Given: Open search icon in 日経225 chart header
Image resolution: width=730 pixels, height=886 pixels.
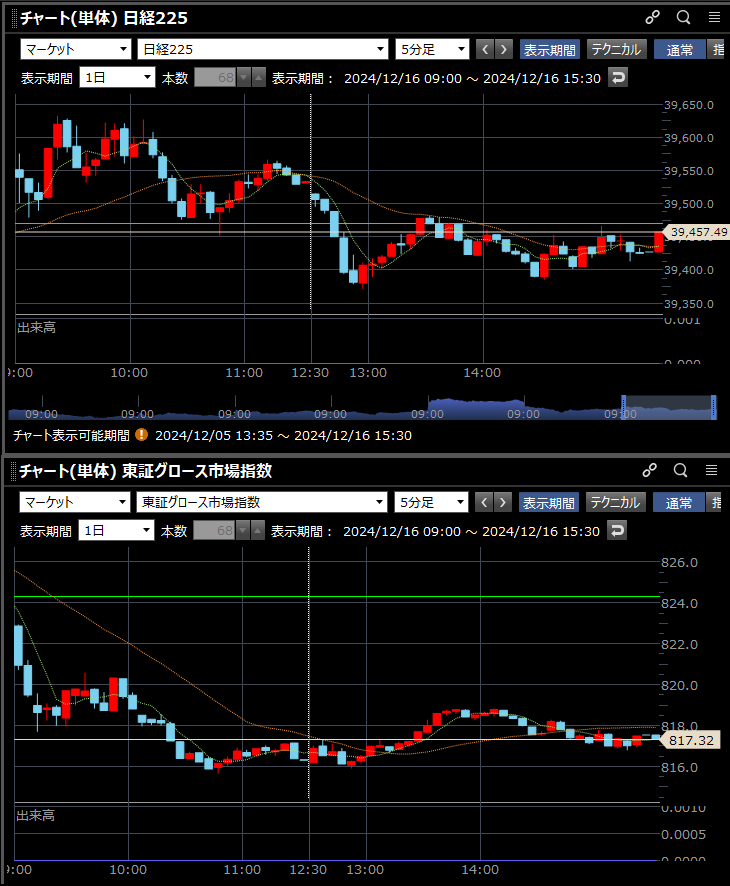Looking at the screenshot, I should point(684,18).
